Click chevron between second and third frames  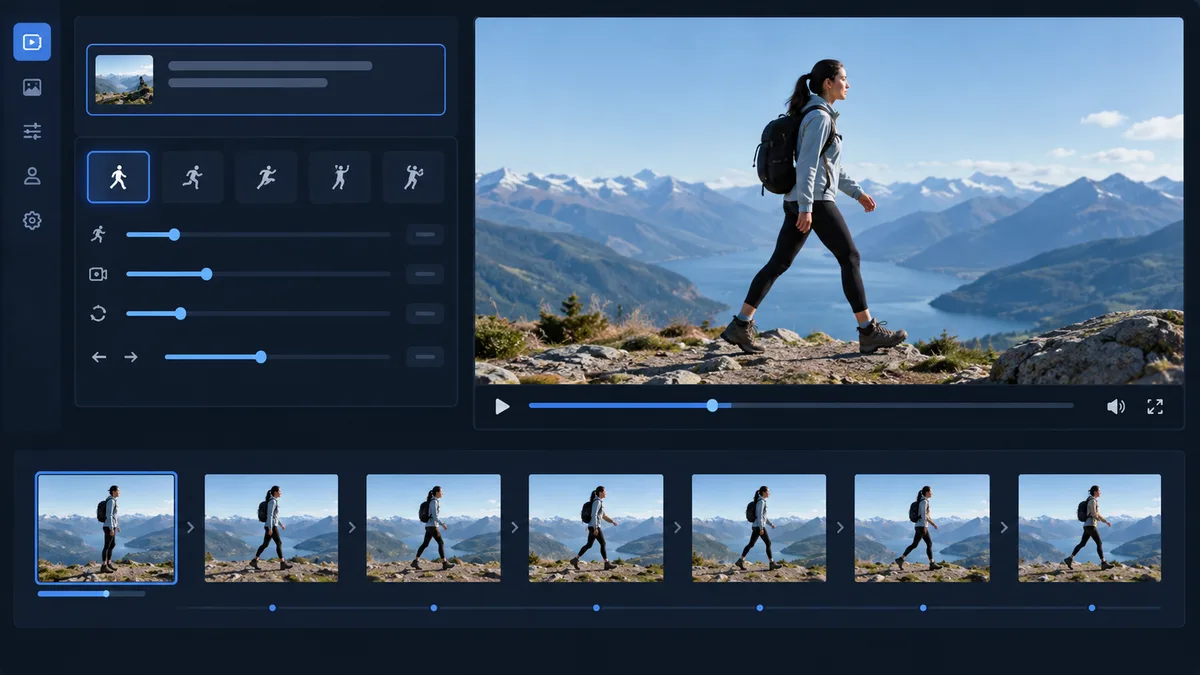coord(352,527)
